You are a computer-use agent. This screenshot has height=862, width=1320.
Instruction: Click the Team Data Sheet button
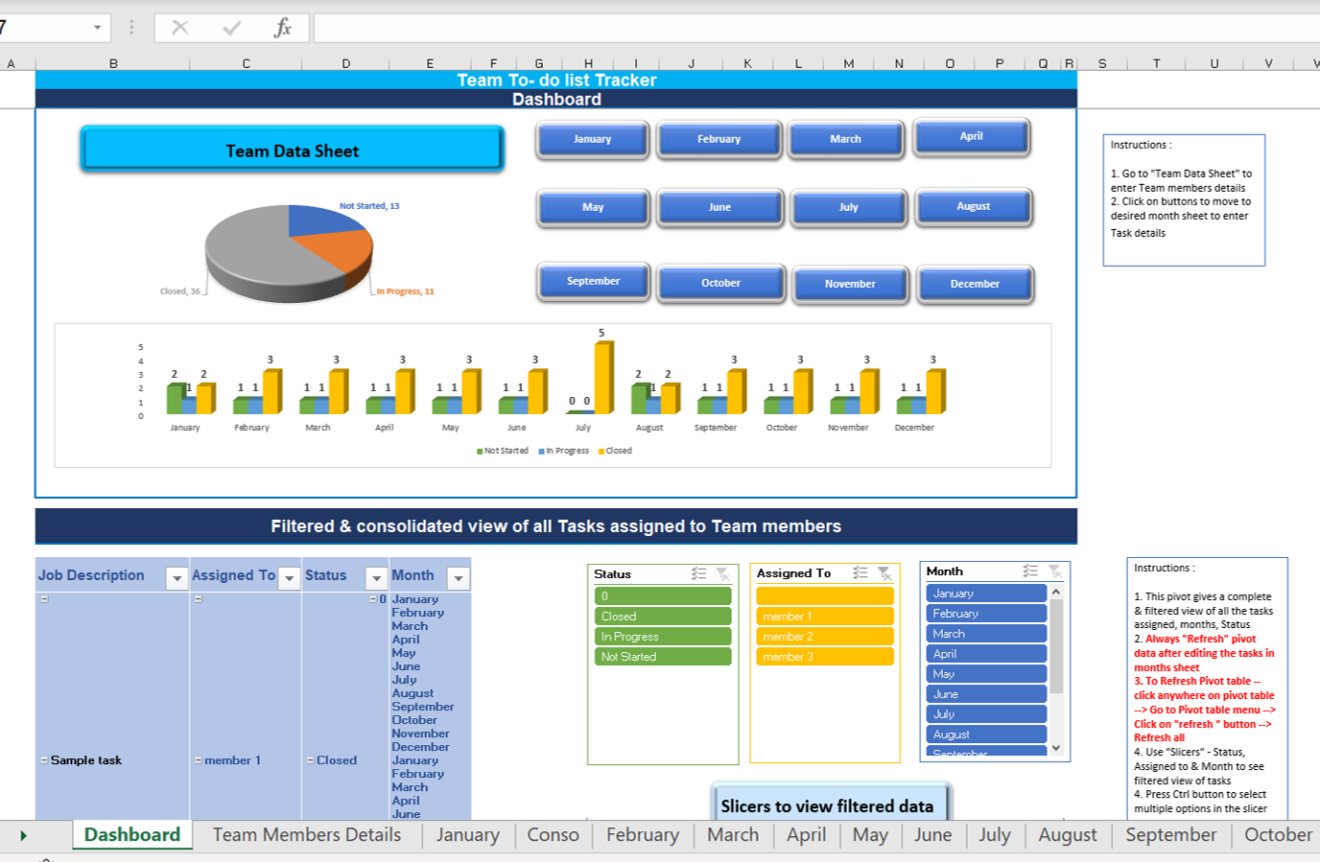[292, 150]
